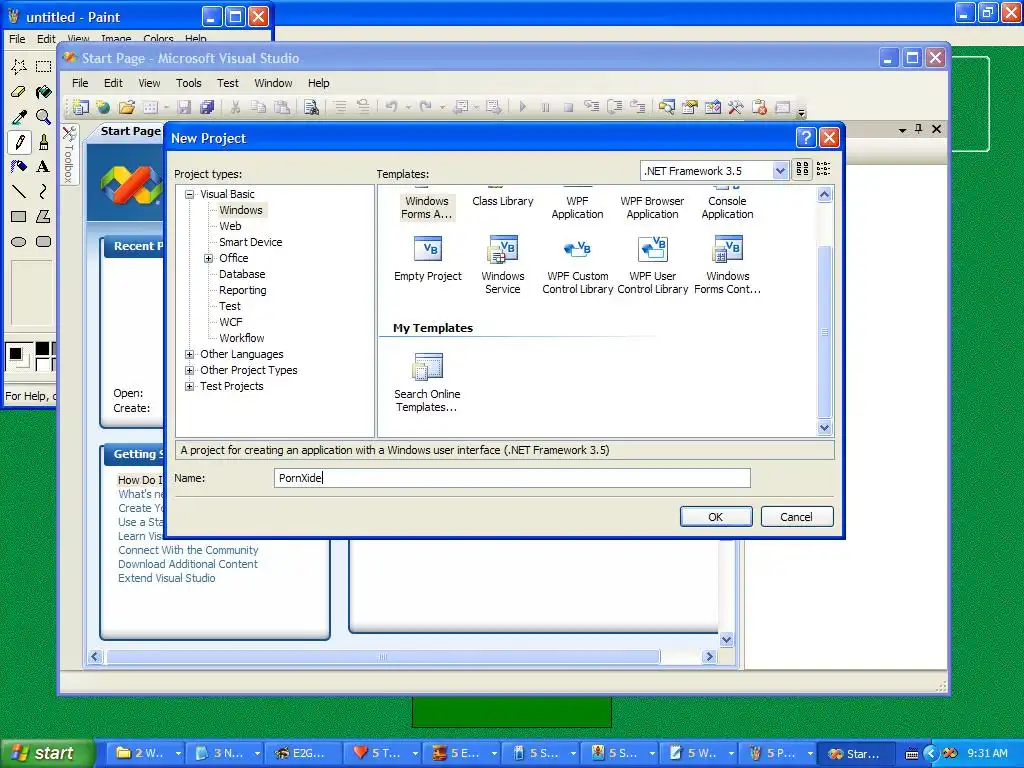Select the Pick Color eyedropper in Paint

tap(19, 116)
